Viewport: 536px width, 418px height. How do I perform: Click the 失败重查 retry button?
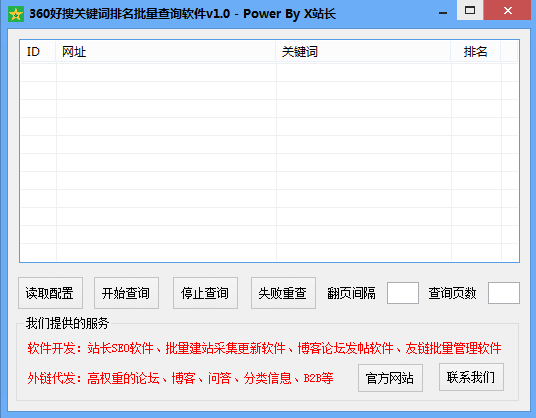(283, 293)
